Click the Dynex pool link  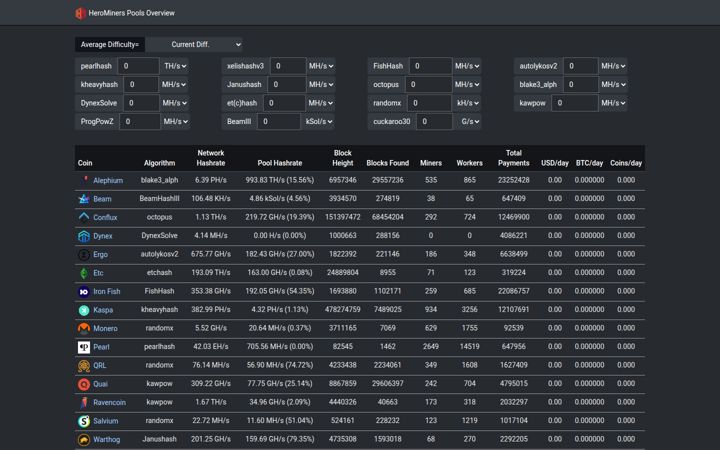coord(103,236)
